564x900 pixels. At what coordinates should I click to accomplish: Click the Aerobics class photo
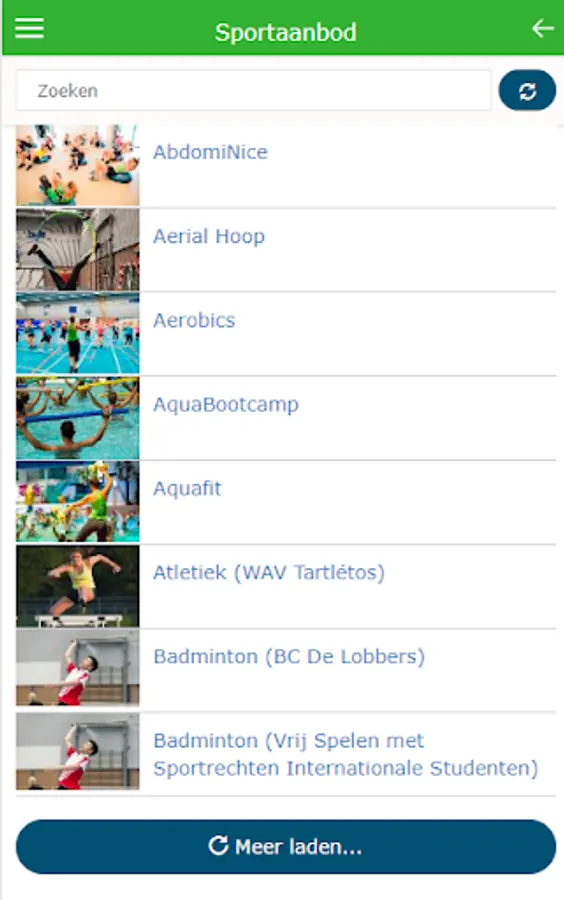point(77,333)
